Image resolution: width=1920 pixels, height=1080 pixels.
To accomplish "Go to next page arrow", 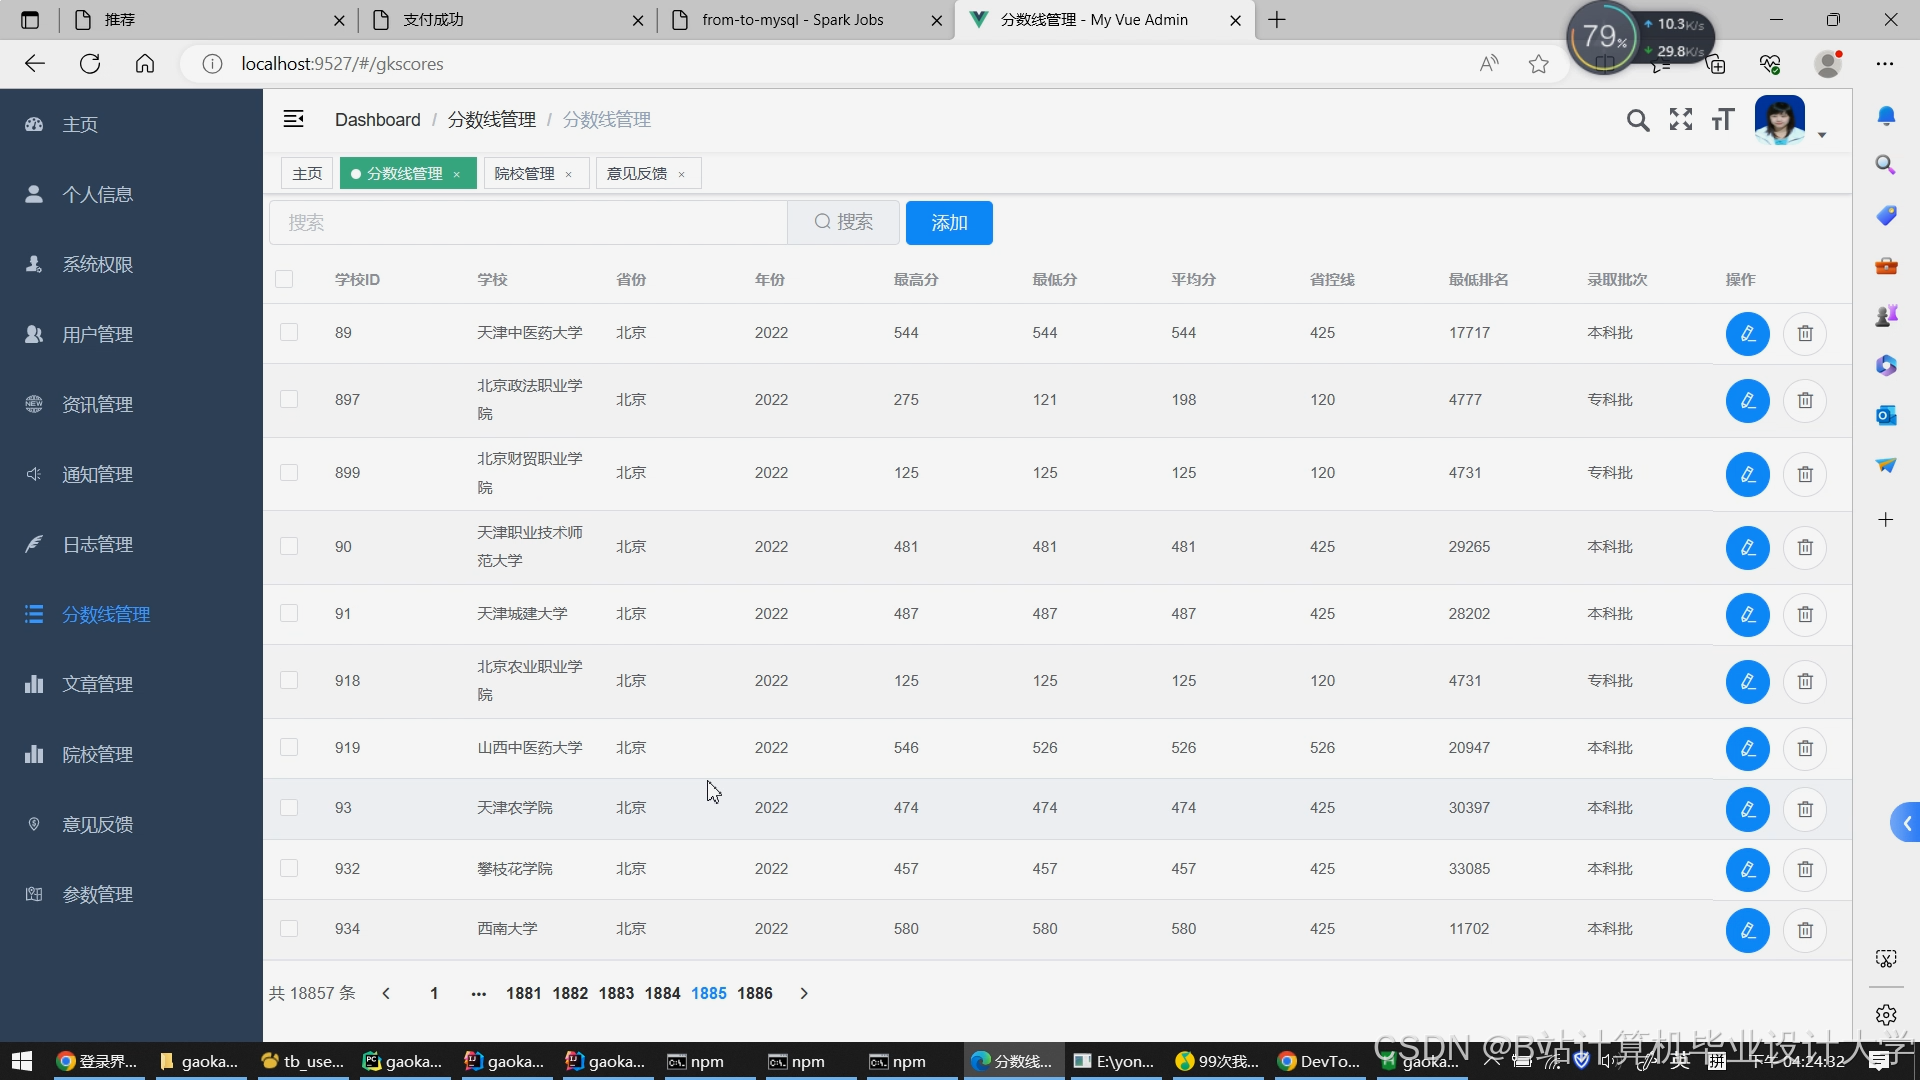I will pyautogui.click(x=804, y=993).
